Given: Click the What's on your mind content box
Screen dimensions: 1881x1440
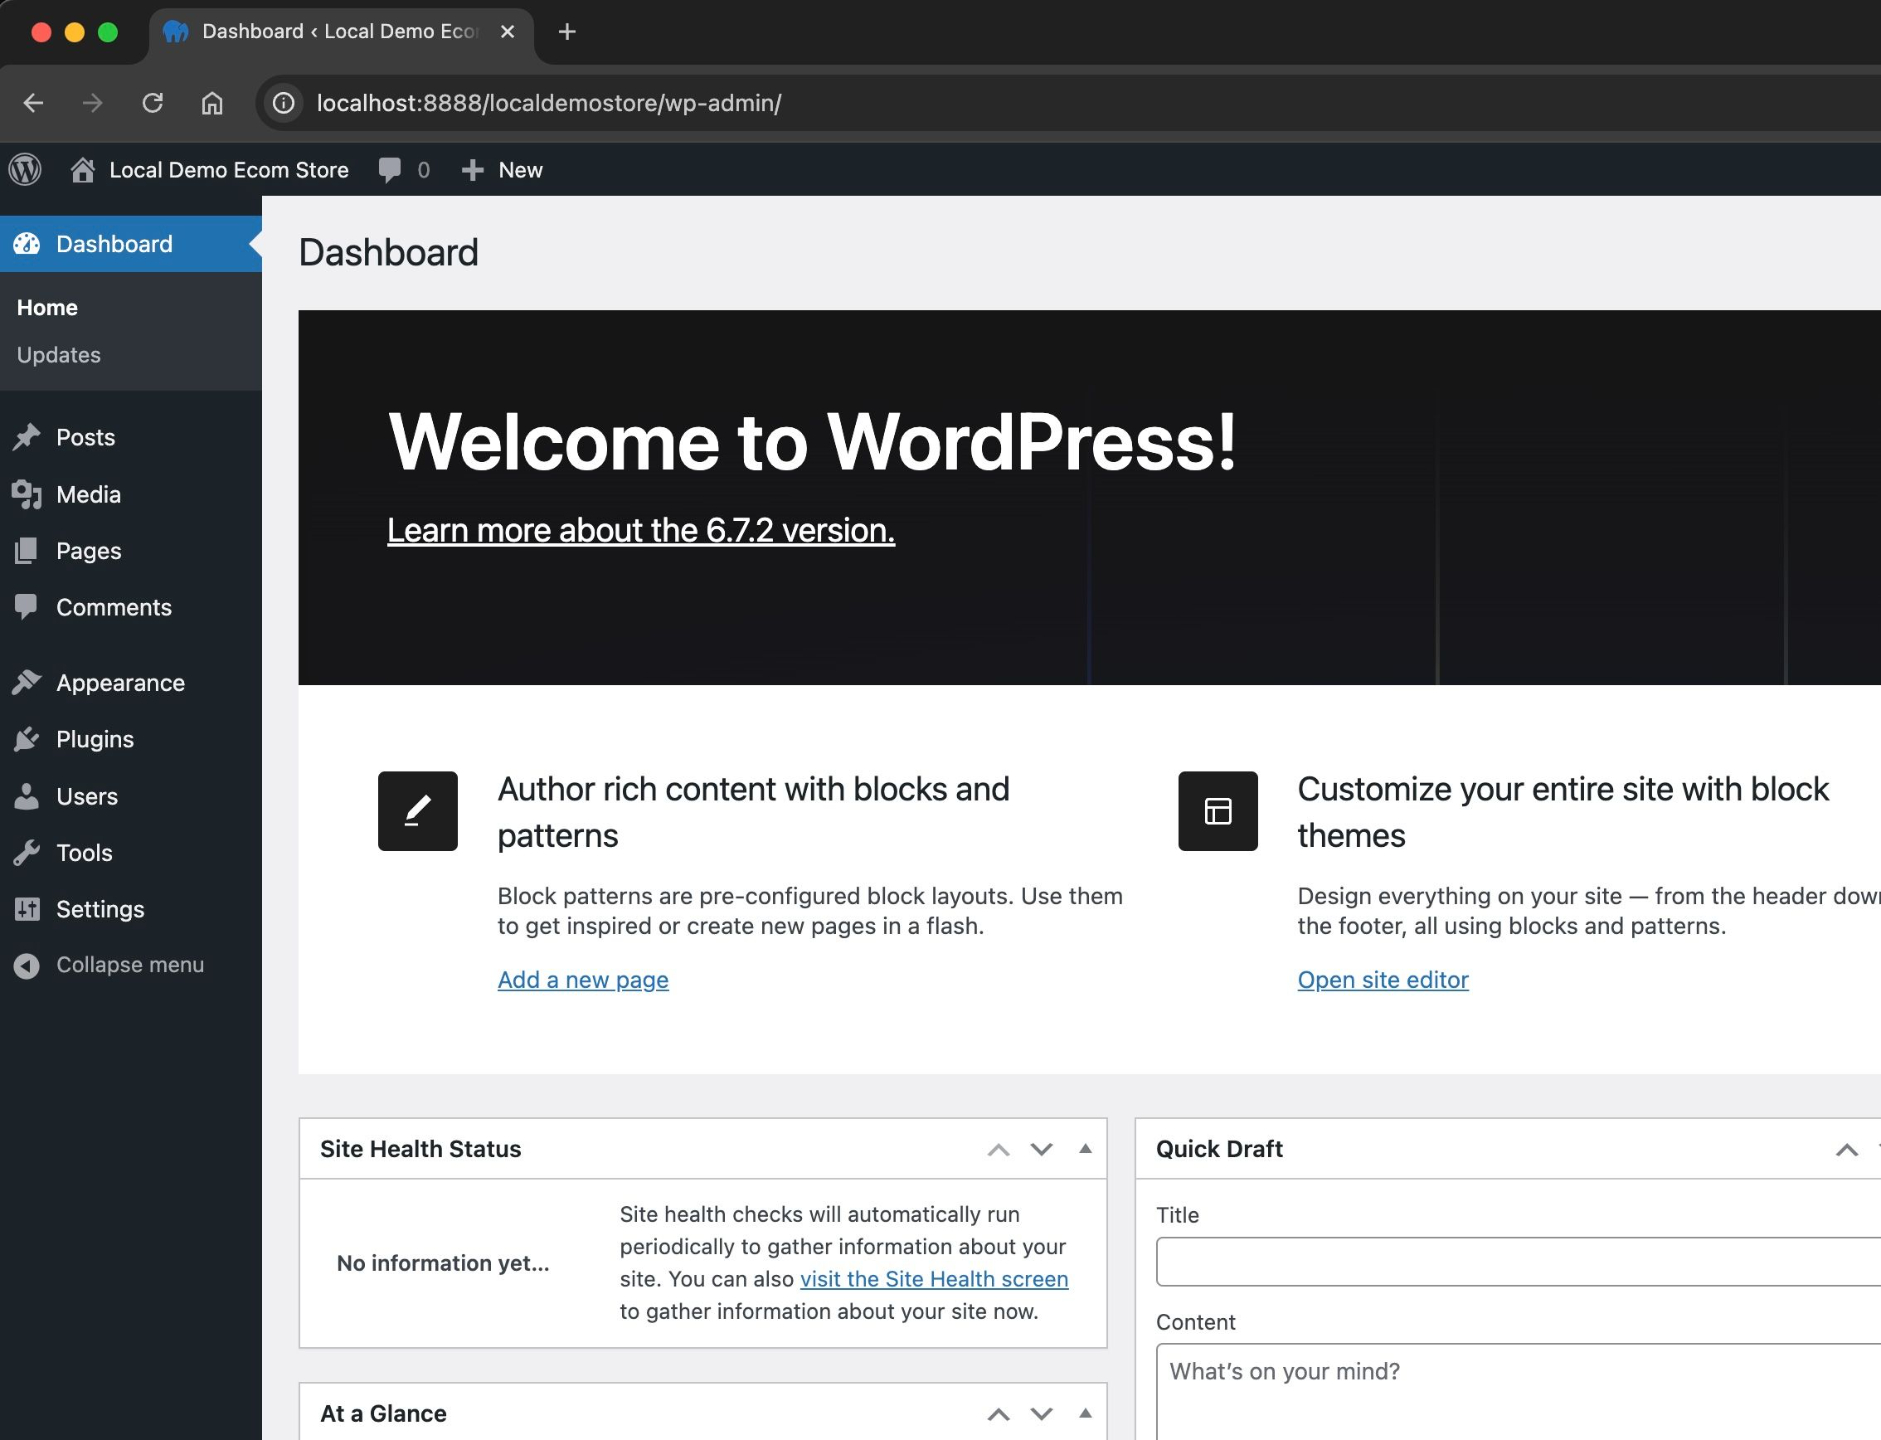Looking at the screenshot, I should pos(1518,1392).
